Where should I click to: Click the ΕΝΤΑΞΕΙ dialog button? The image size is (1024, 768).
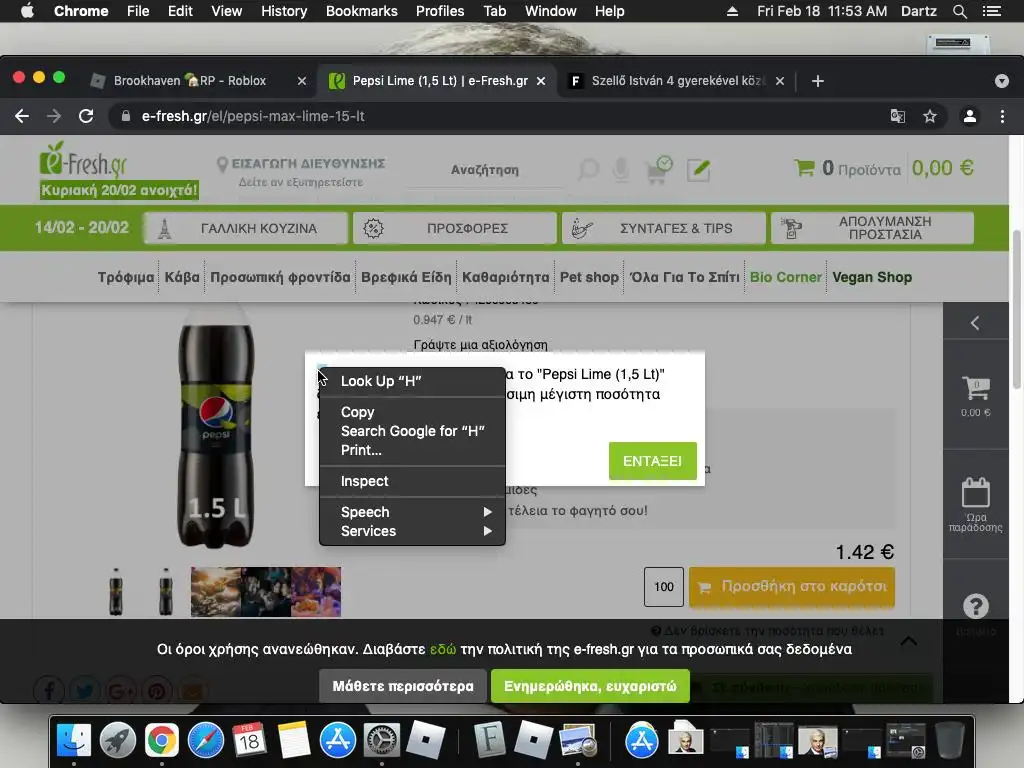(652, 461)
